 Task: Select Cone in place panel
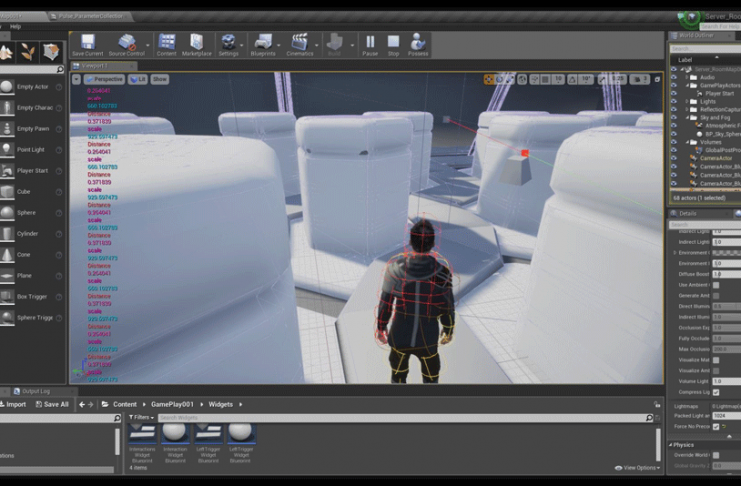tap(32, 255)
